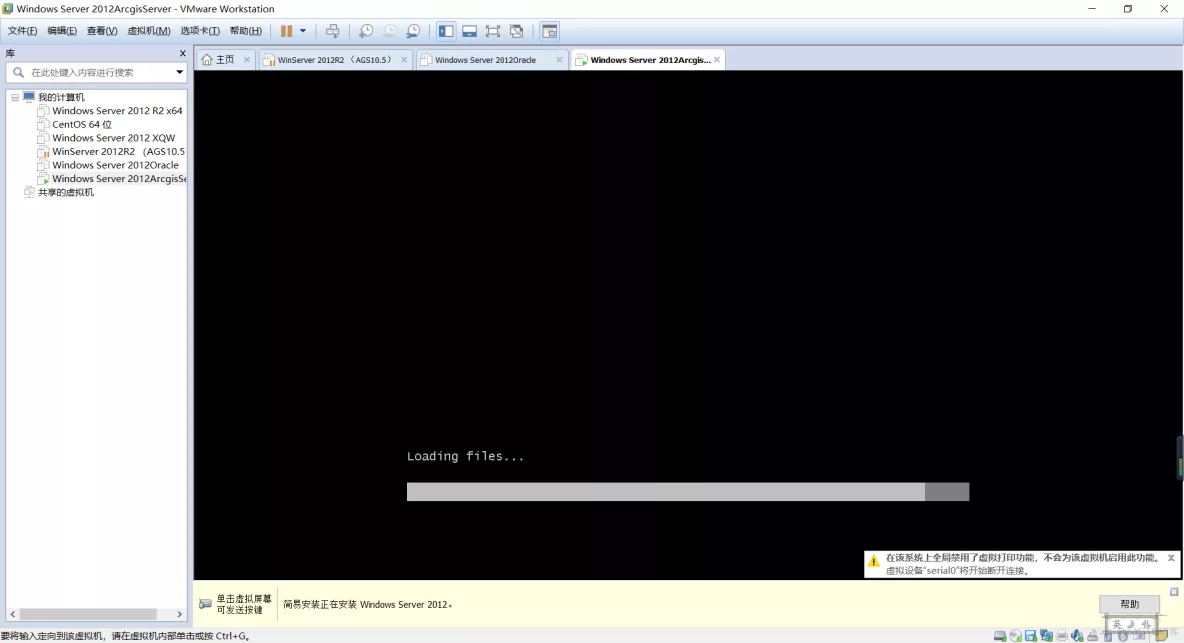Viewport: 1184px width, 643px height.
Task: Switch to the WinServer 2012R2 (AGS10.5) tab
Action: tap(330, 59)
